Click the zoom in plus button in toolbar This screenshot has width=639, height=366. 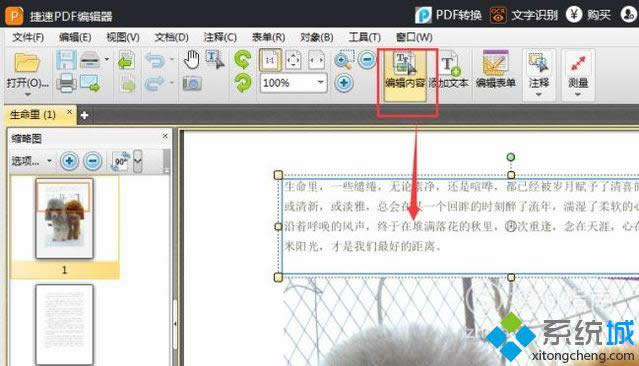click(x=344, y=83)
